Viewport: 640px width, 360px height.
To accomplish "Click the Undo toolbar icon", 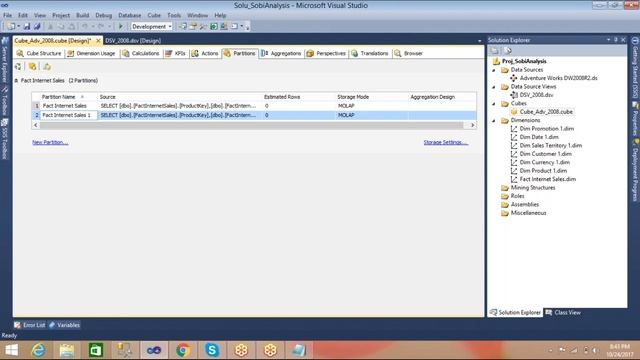I will click(x=85, y=27).
